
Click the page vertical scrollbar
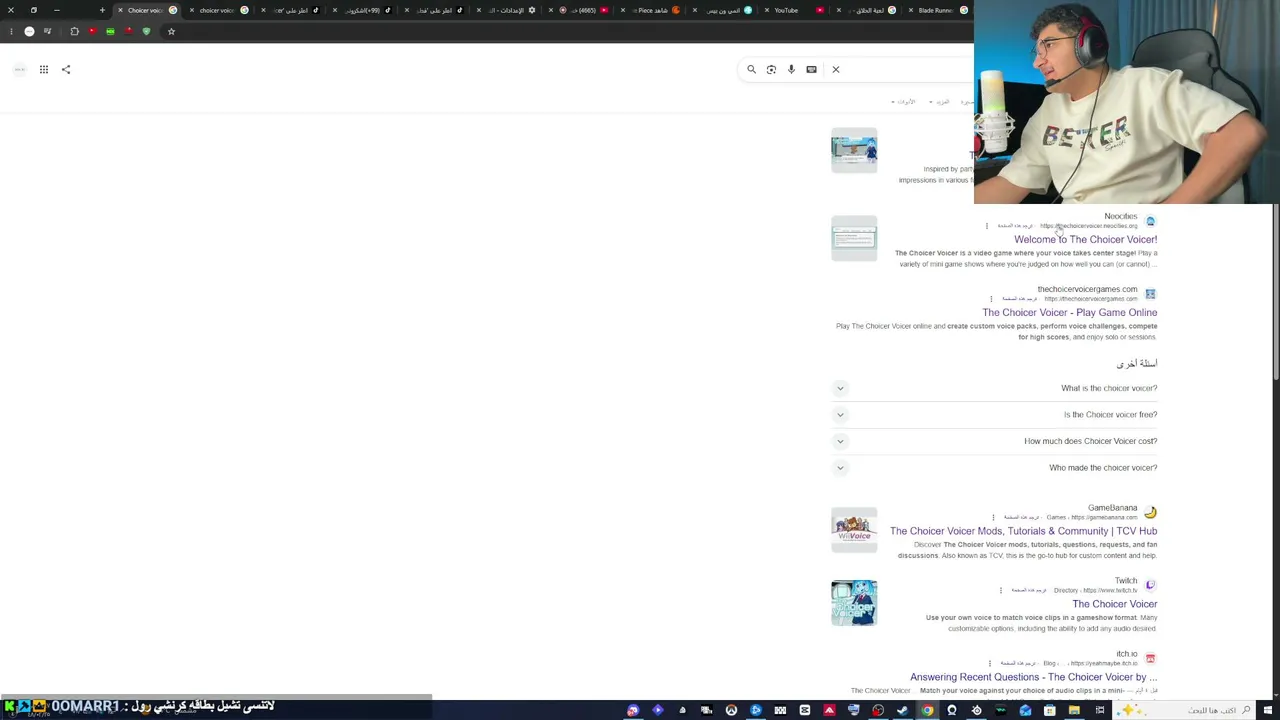(x=1276, y=290)
